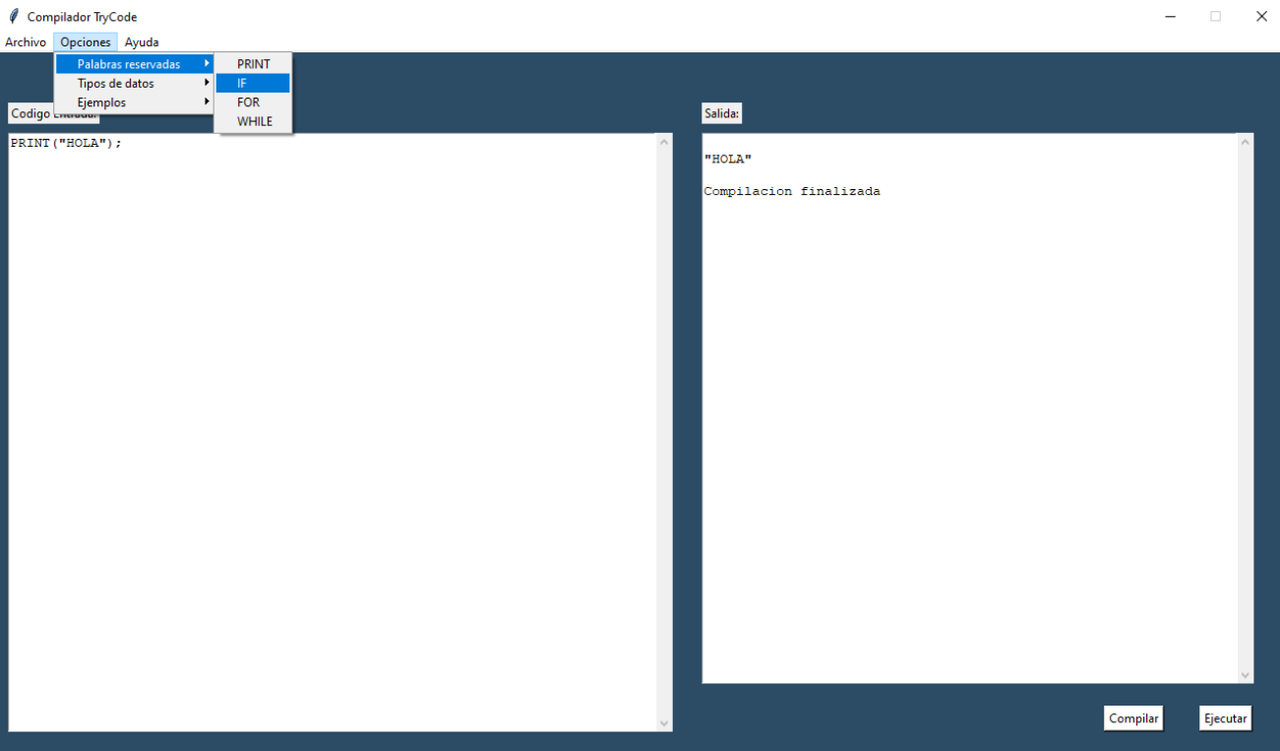
Task: Expand the Ejemplos submenu
Action: [134, 102]
